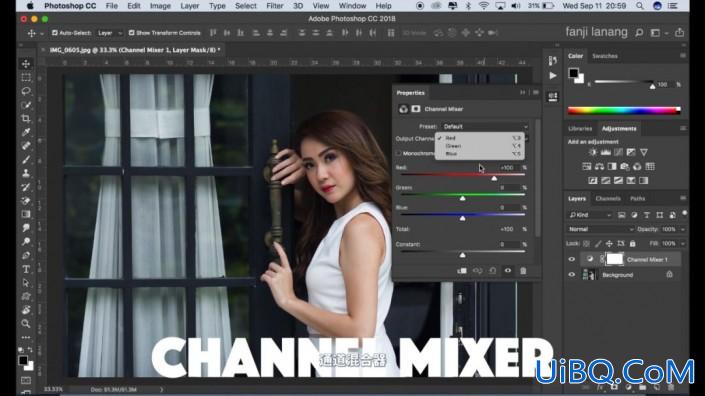The height and width of the screenshot is (396, 705).
Task: Toggle Lock transparent pixels button
Action: click(x=586, y=244)
